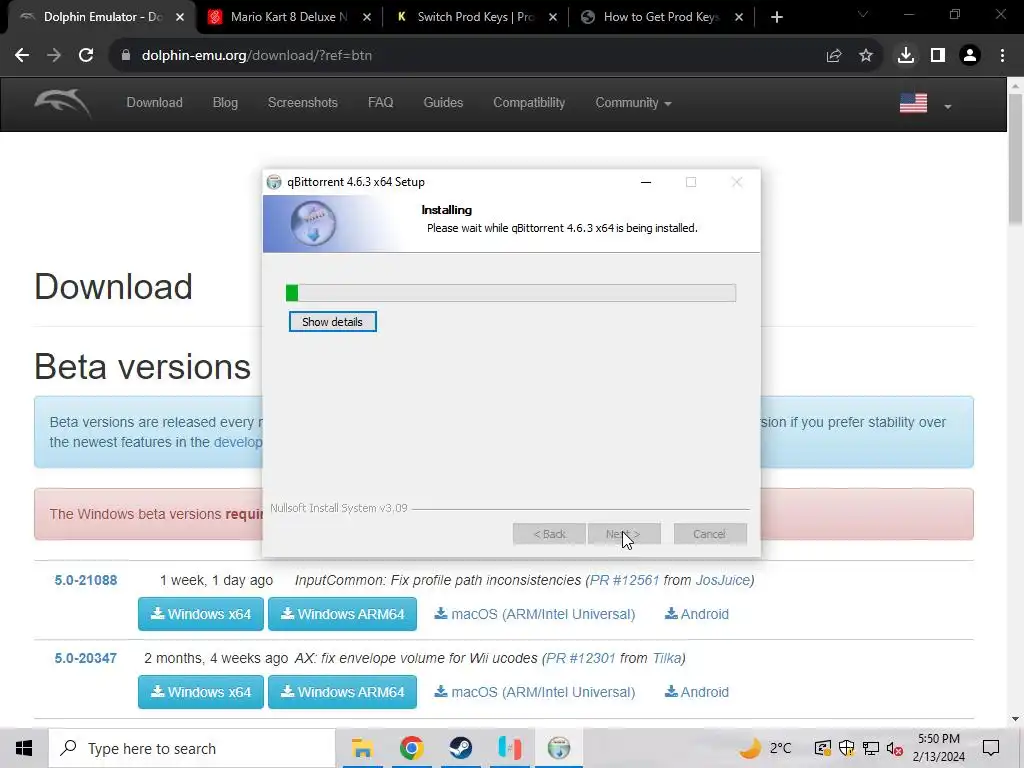Switch to the Mario Kart 8 Deluxe tab
Screen dimensions: 1024x768
(289, 17)
